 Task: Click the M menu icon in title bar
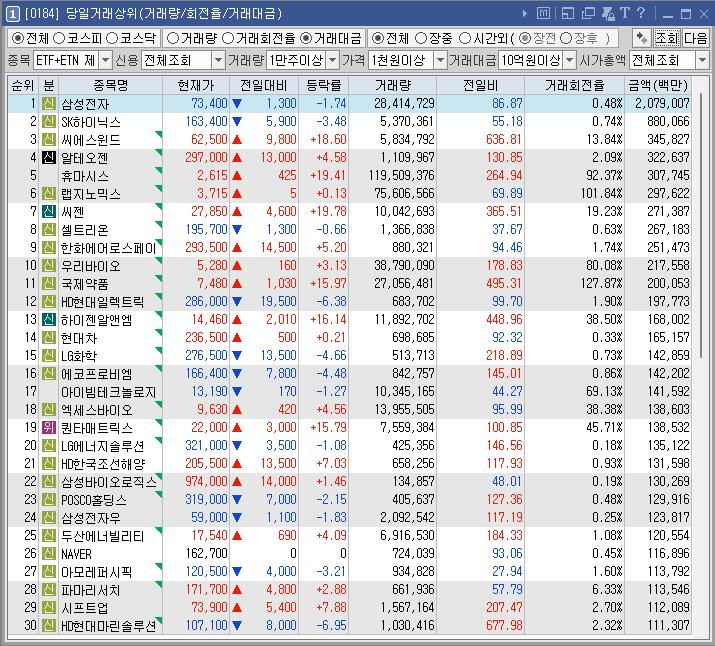(543, 14)
